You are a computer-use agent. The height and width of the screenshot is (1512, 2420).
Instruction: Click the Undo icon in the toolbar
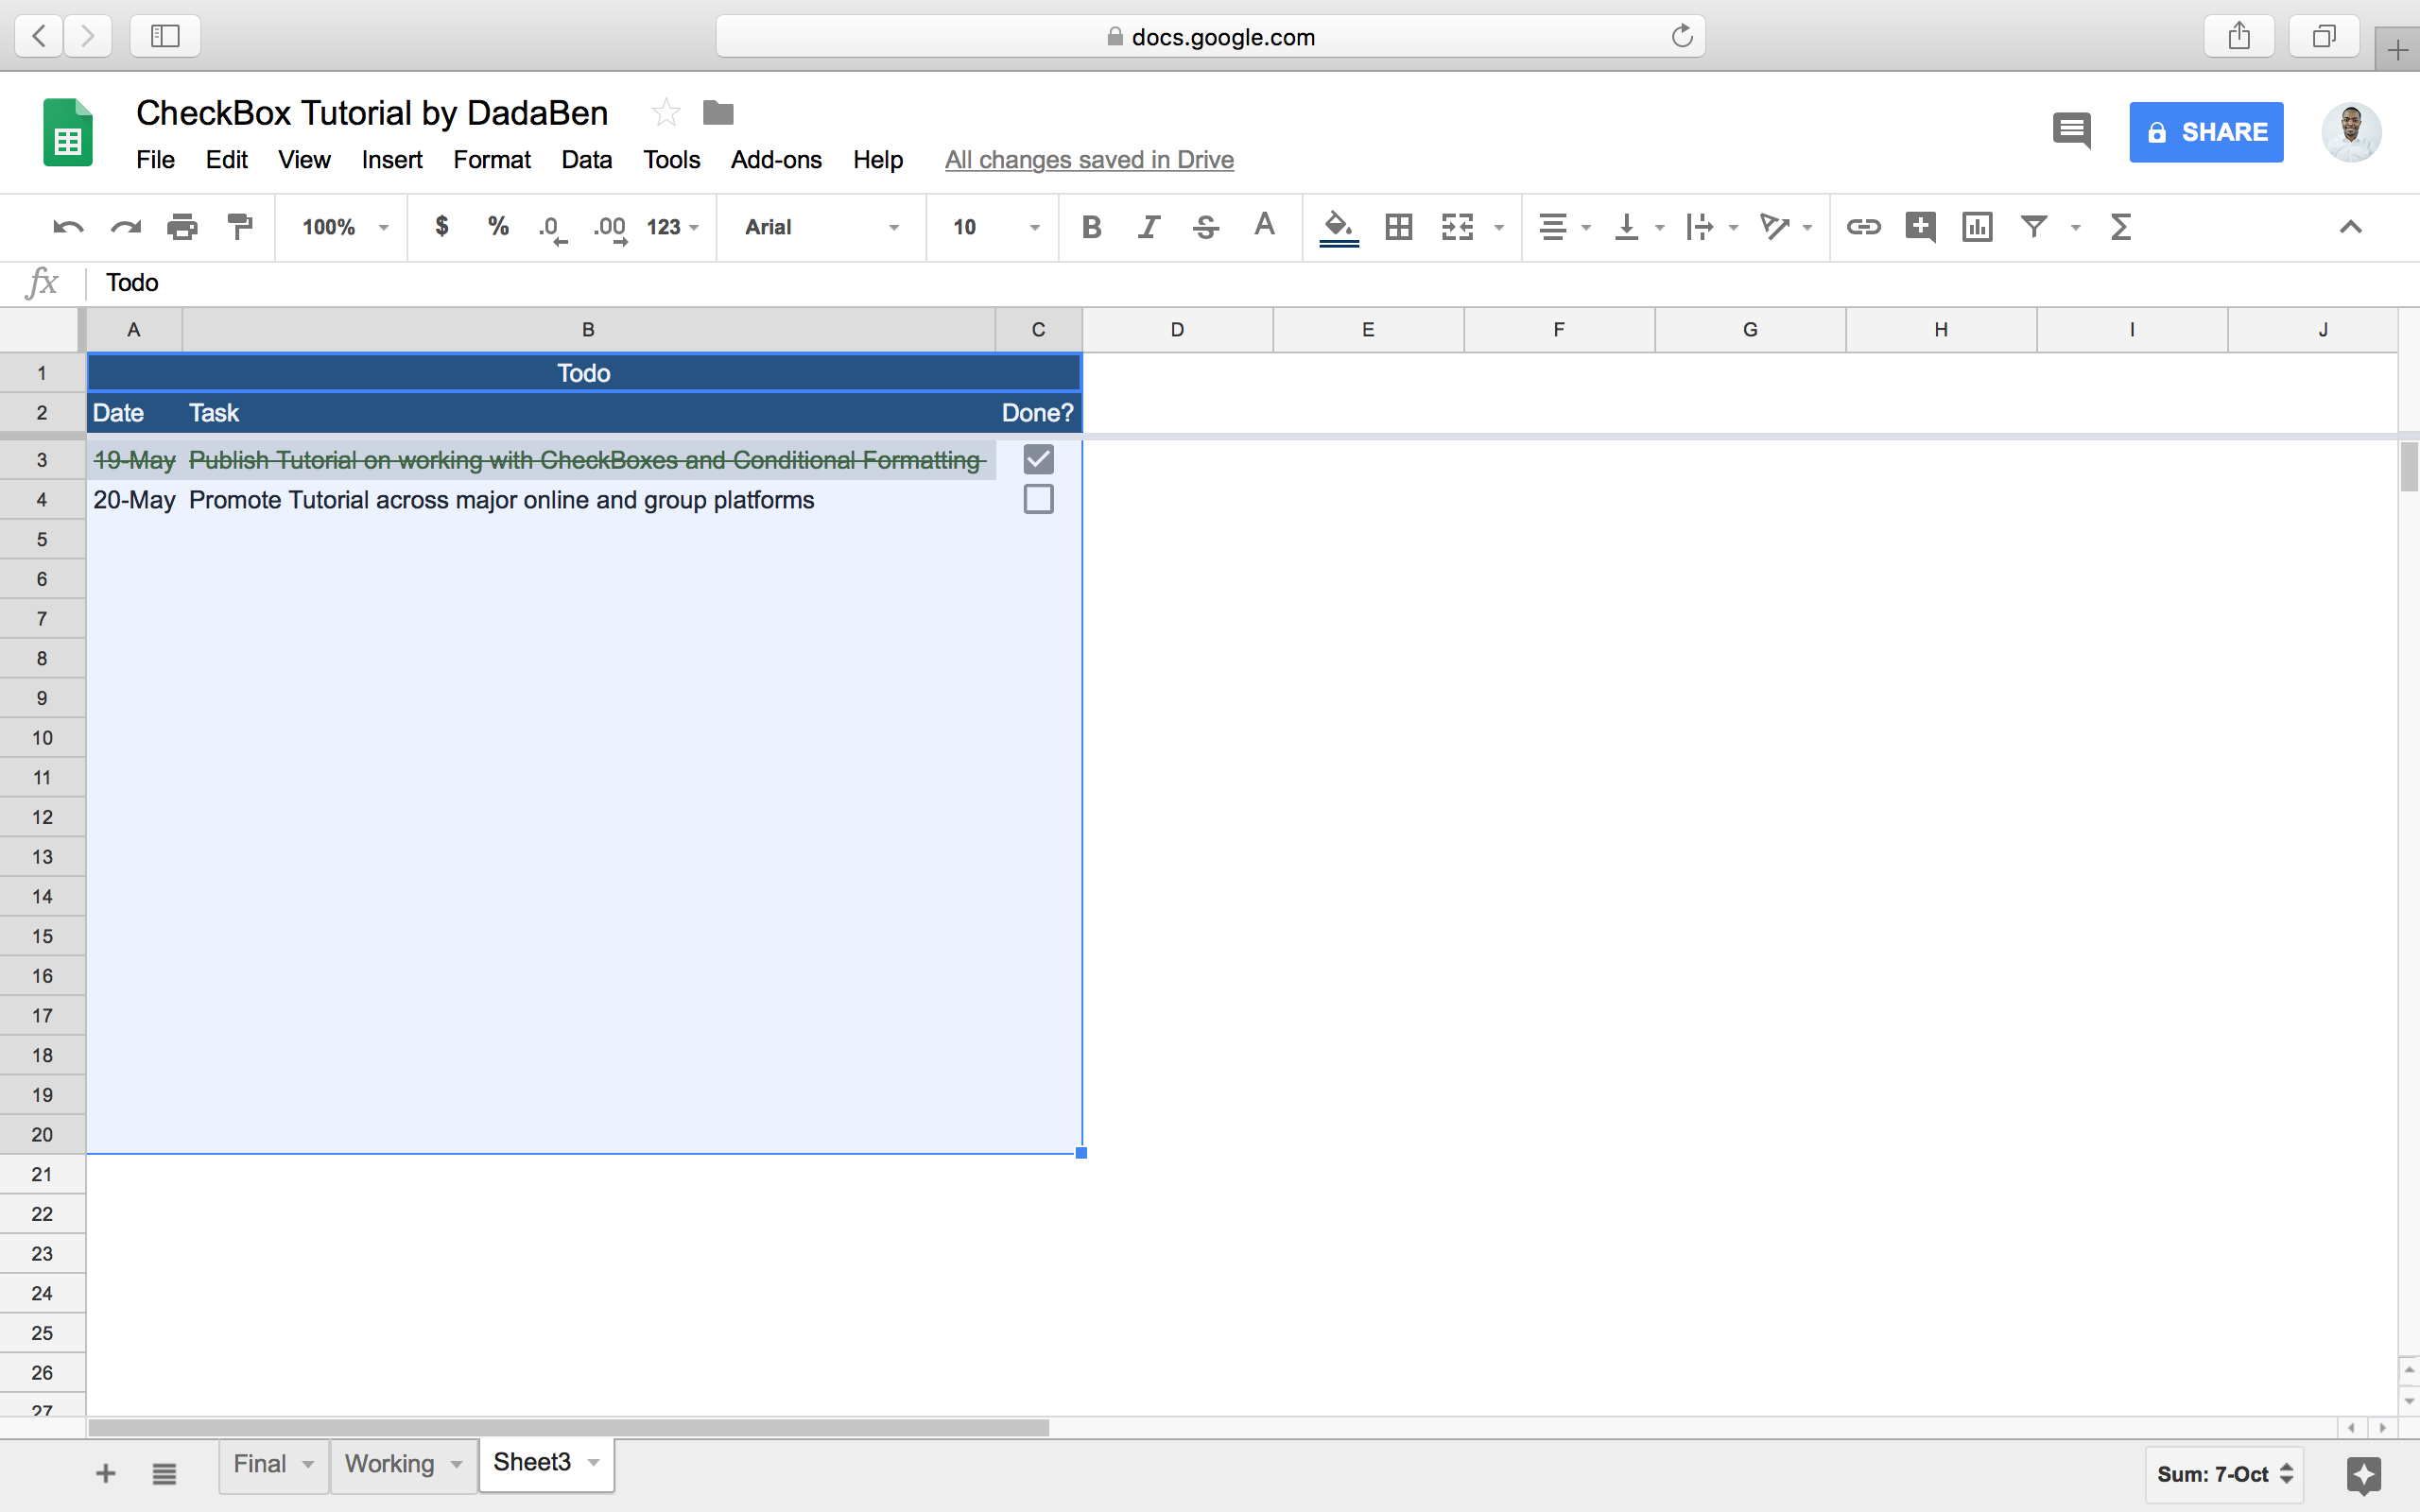pyautogui.click(x=68, y=227)
